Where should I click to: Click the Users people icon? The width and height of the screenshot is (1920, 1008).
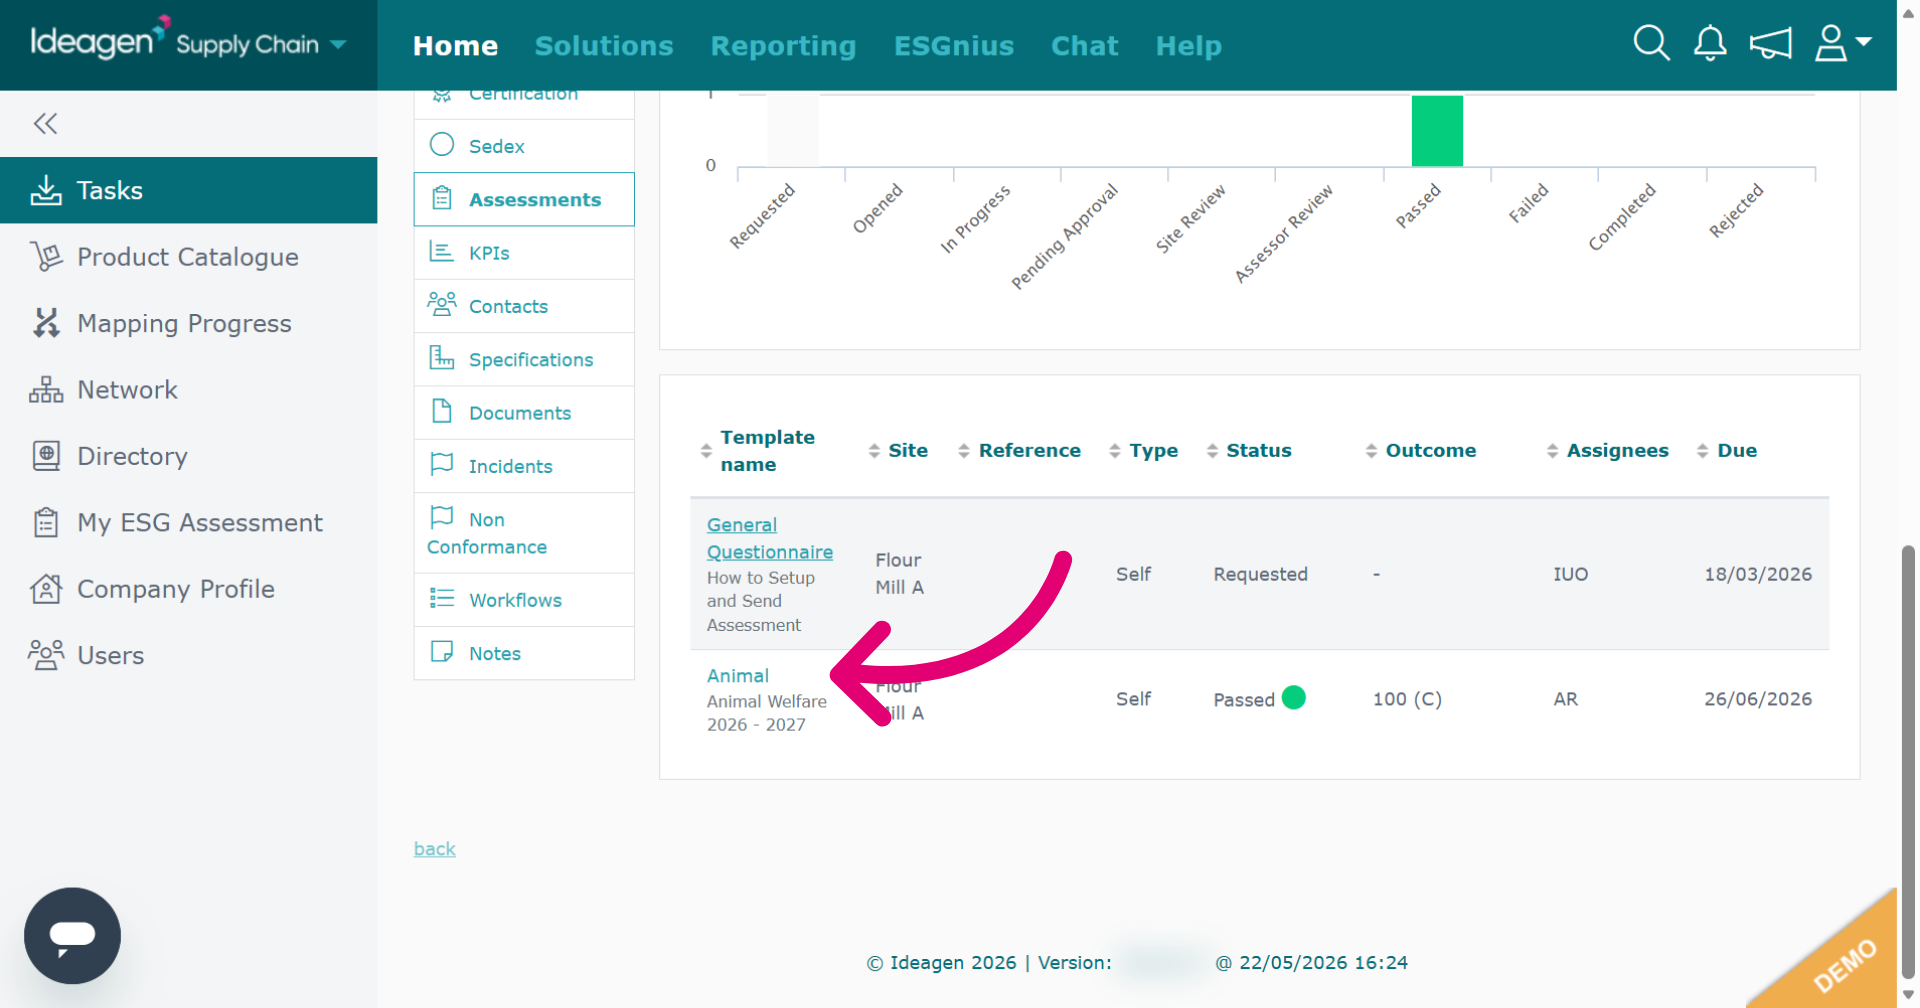tap(46, 655)
